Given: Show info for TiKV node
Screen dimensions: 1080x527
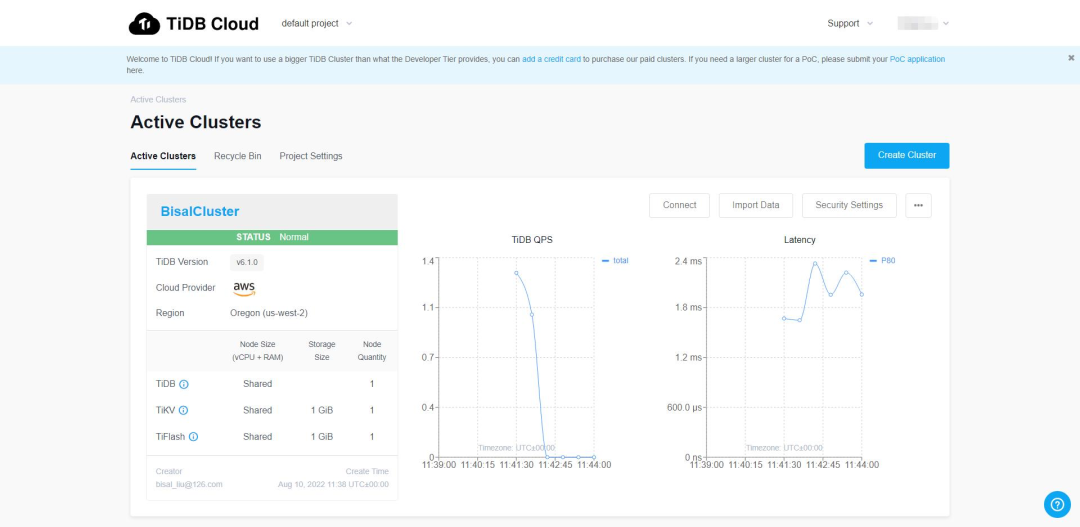Looking at the screenshot, I should coord(183,411).
